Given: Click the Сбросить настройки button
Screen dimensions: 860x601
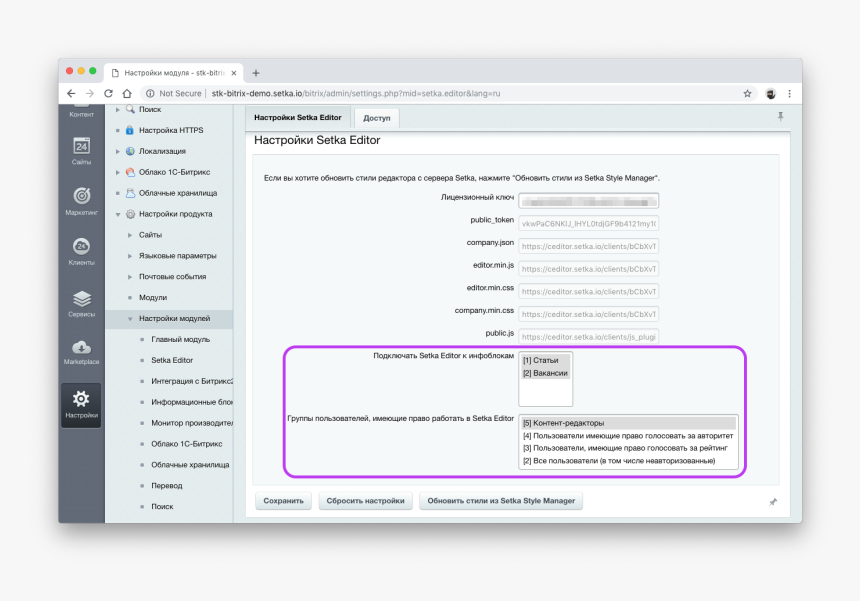Looking at the screenshot, I should point(365,501).
